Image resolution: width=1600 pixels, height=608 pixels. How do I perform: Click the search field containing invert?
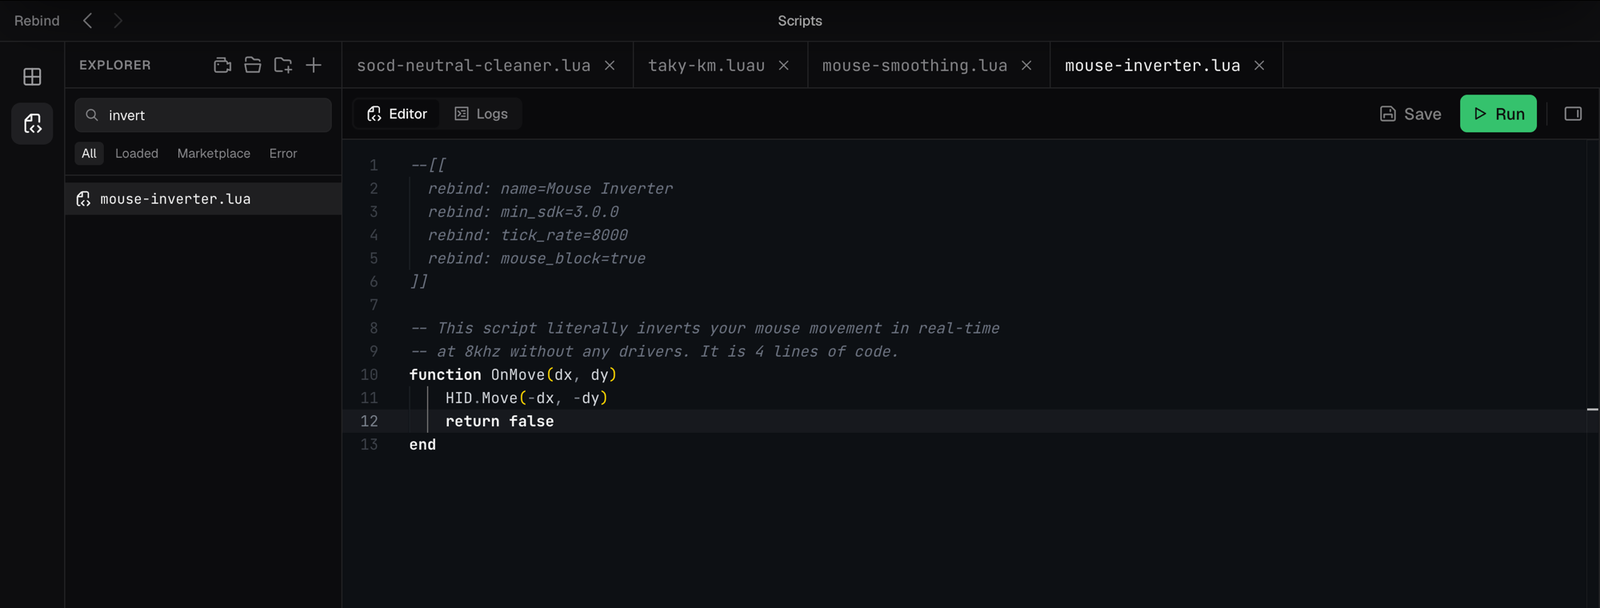point(203,115)
